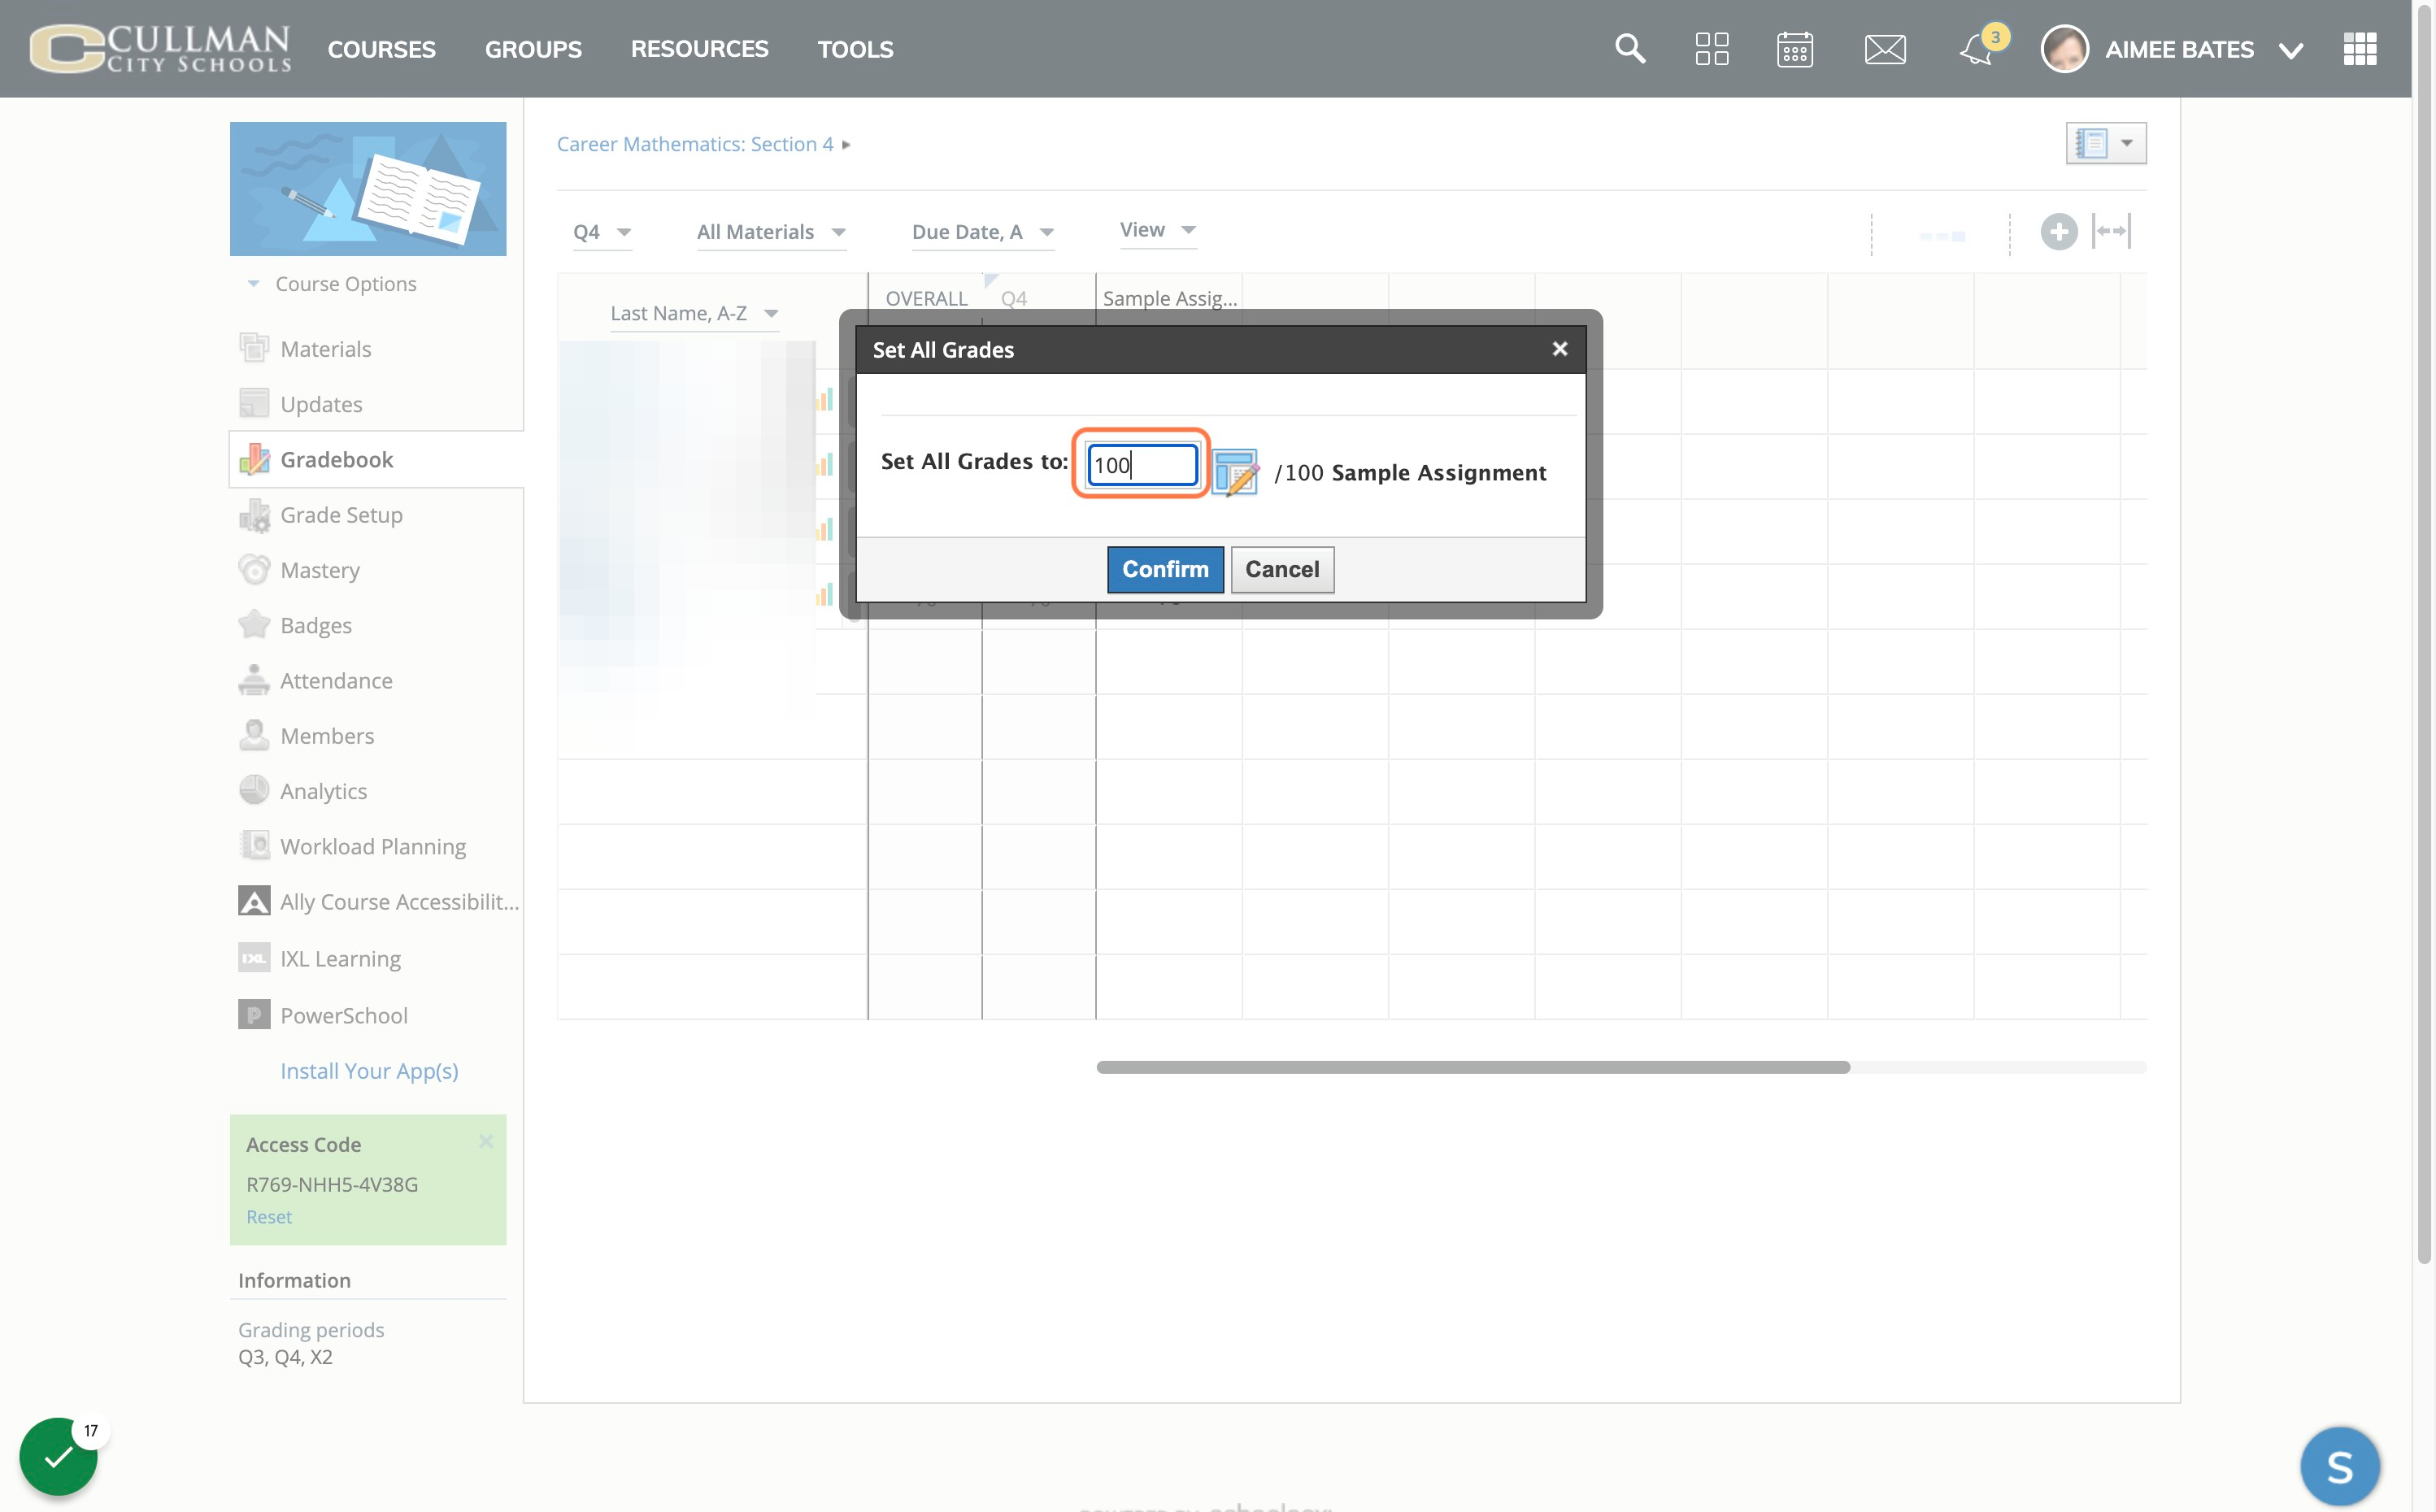This screenshot has width=2436, height=1512.
Task: Open the View dropdown
Action: click(1158, 230)
